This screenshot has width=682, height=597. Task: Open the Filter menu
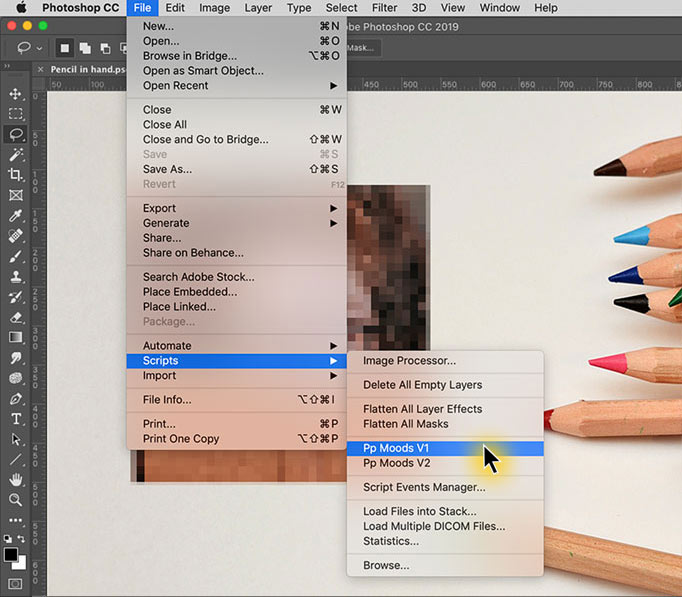click(384, 8)
